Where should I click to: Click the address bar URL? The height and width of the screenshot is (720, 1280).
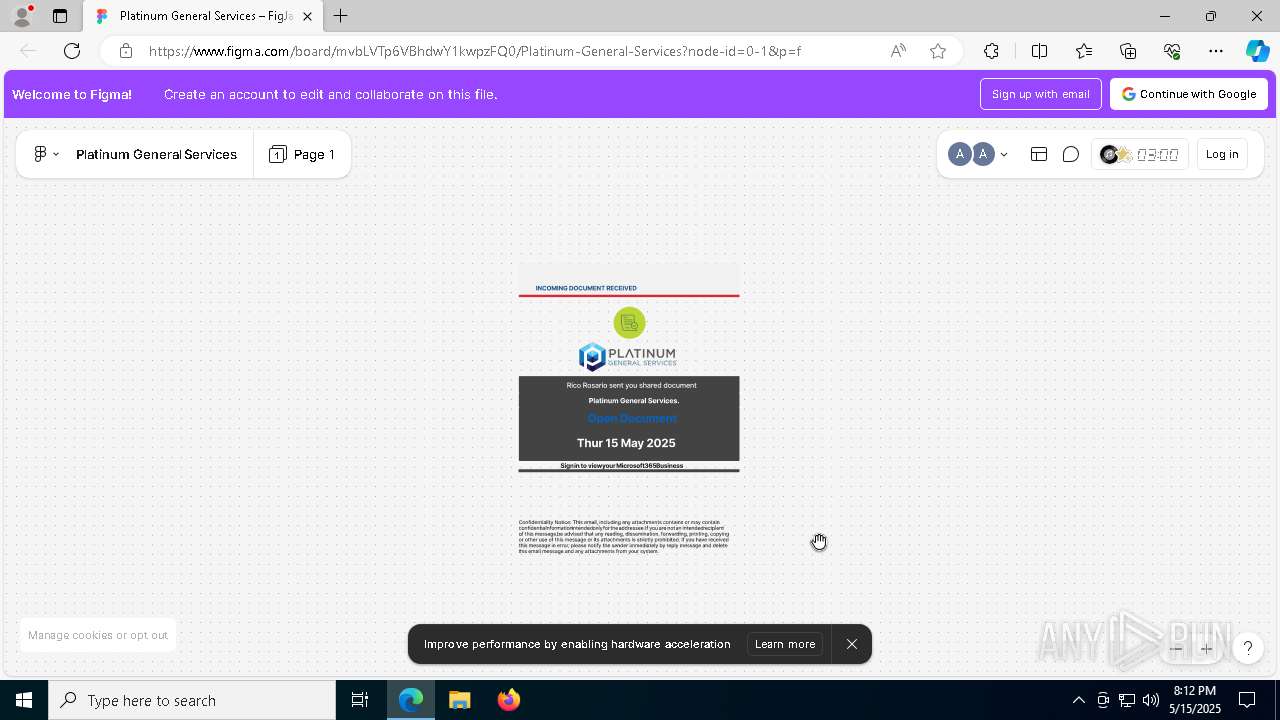(475, 51)
